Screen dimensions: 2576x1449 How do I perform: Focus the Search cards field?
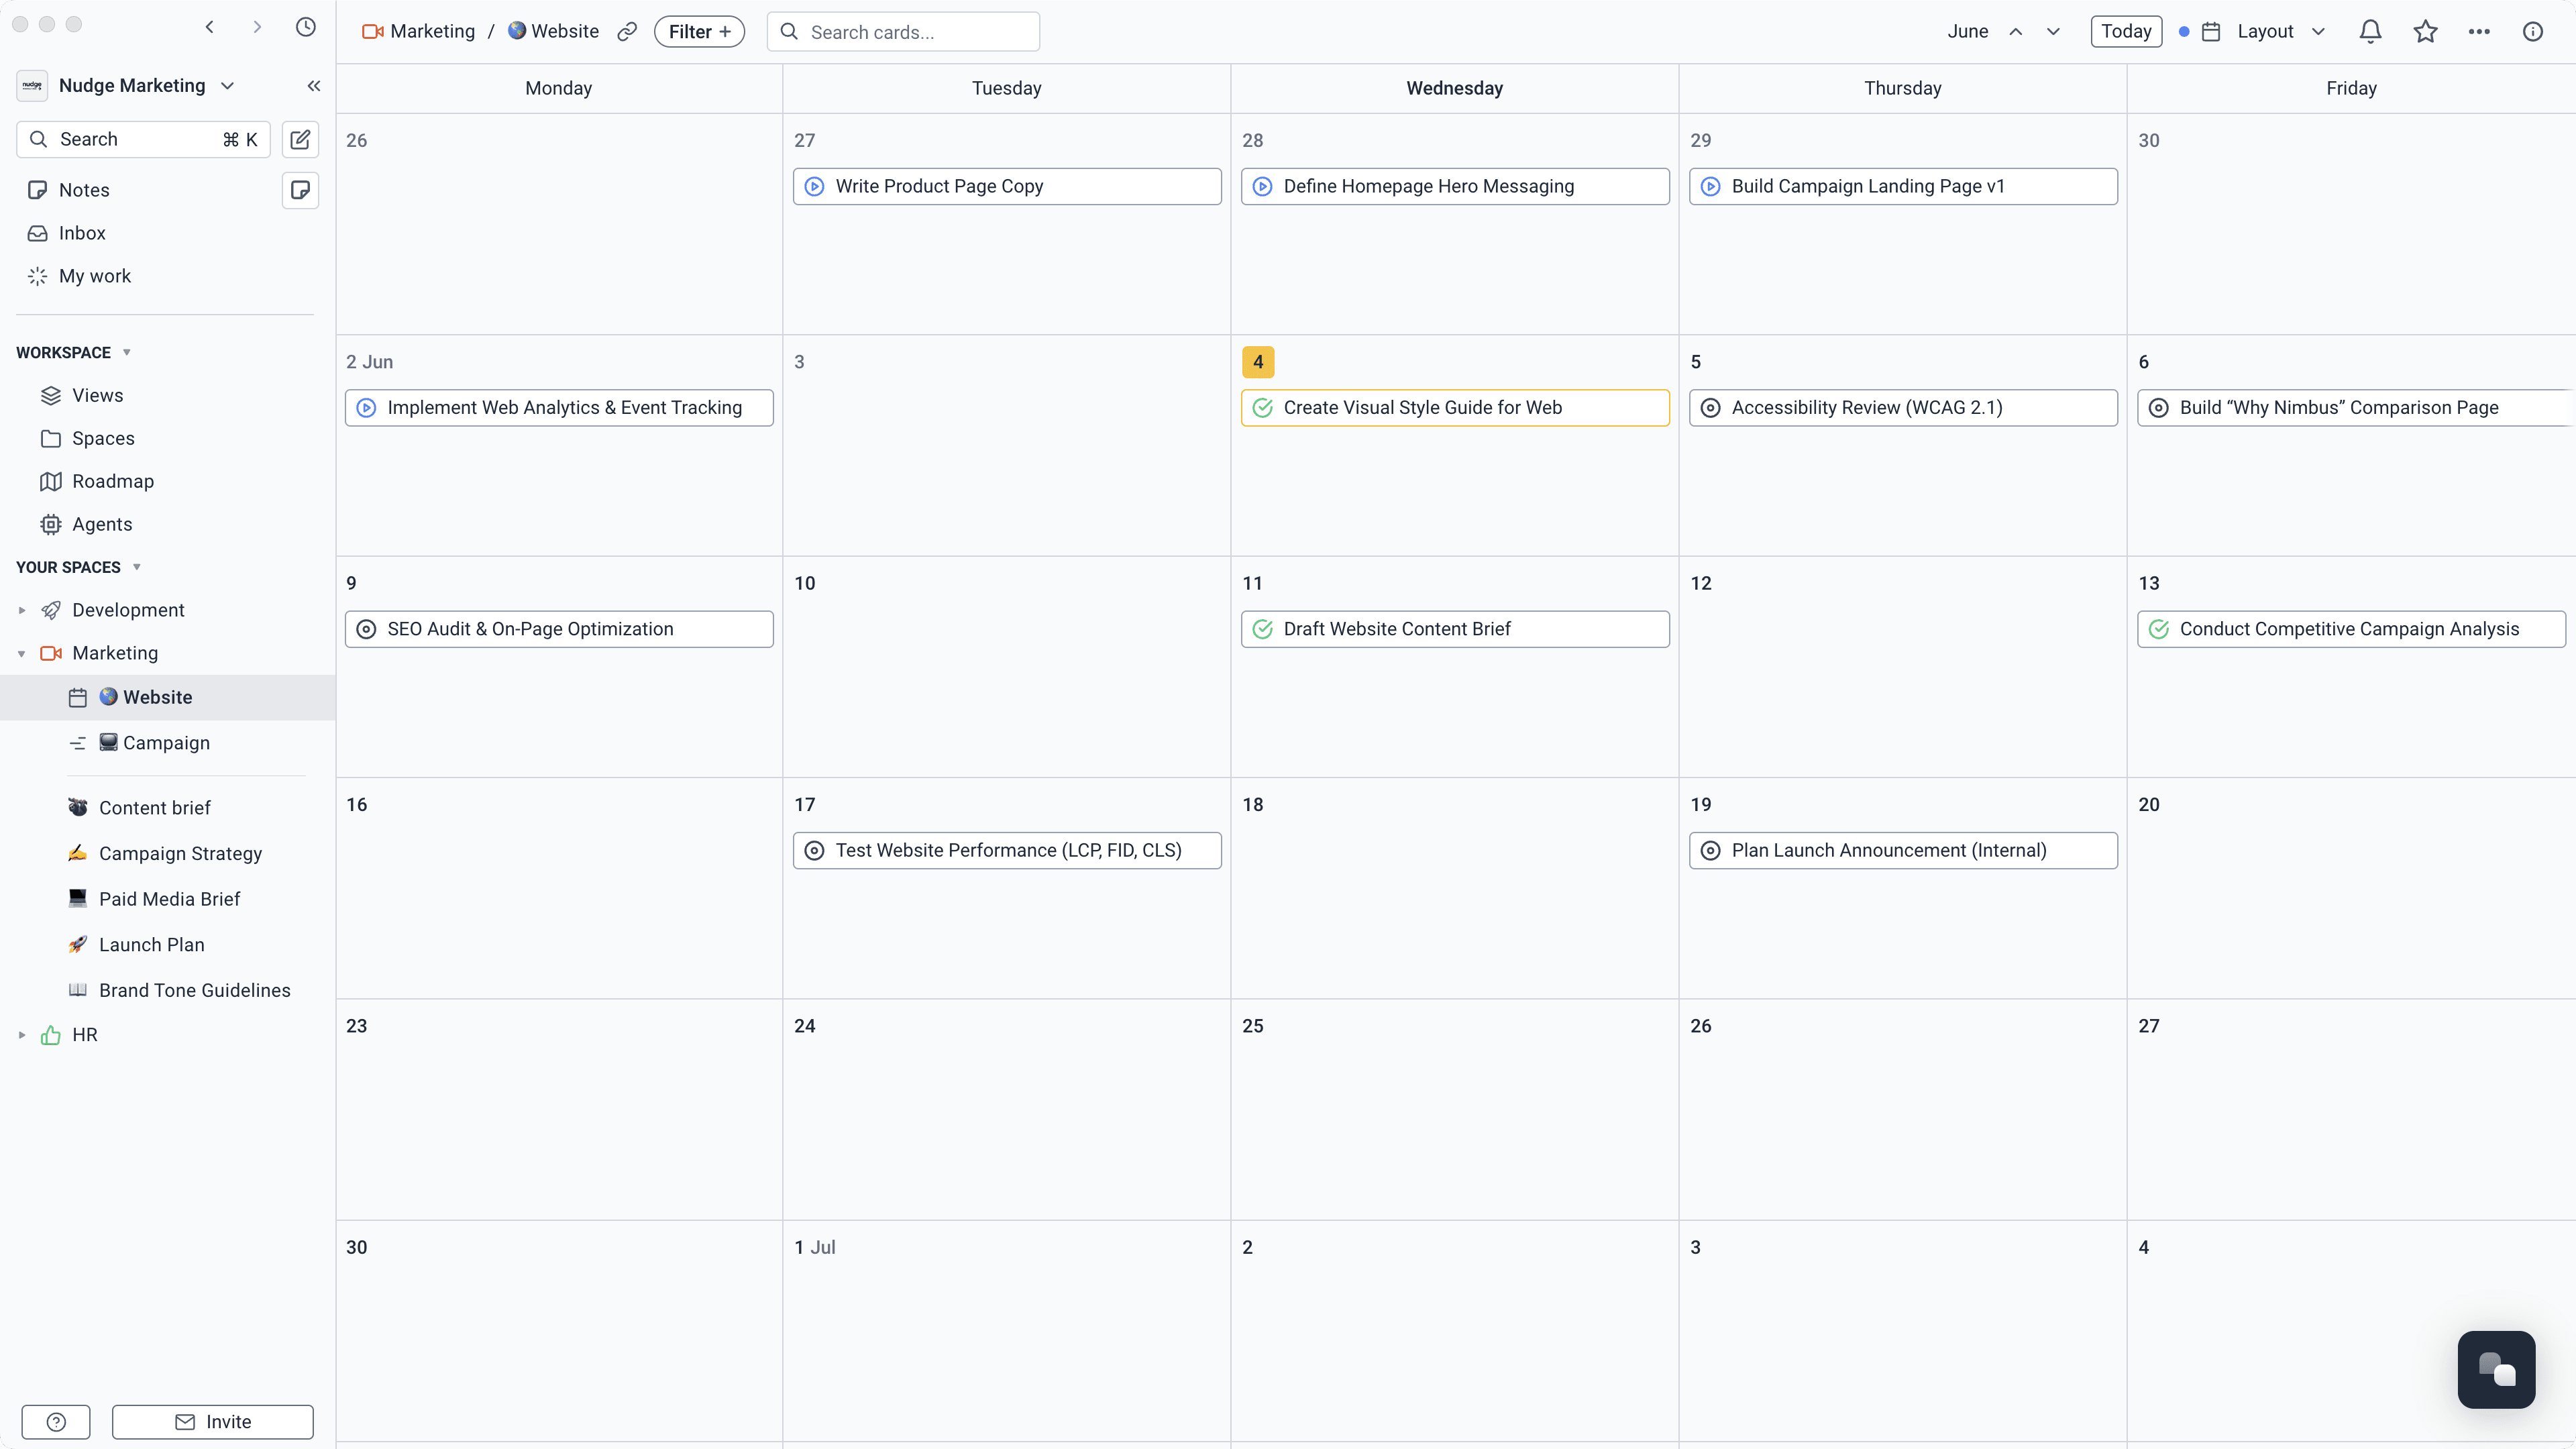pyautogui.click(x=903, y=32)
